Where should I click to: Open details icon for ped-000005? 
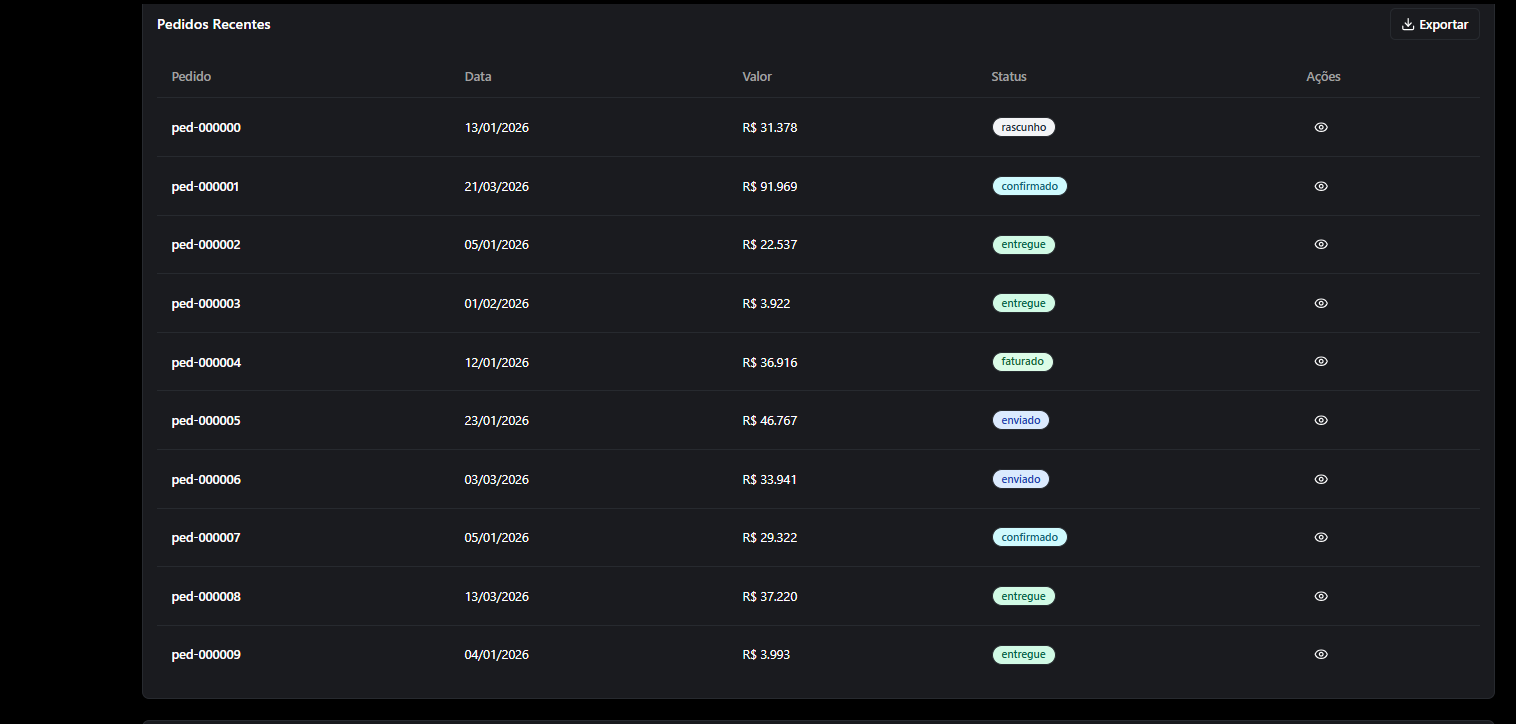pyautogui.click(x=1321, y=421)
